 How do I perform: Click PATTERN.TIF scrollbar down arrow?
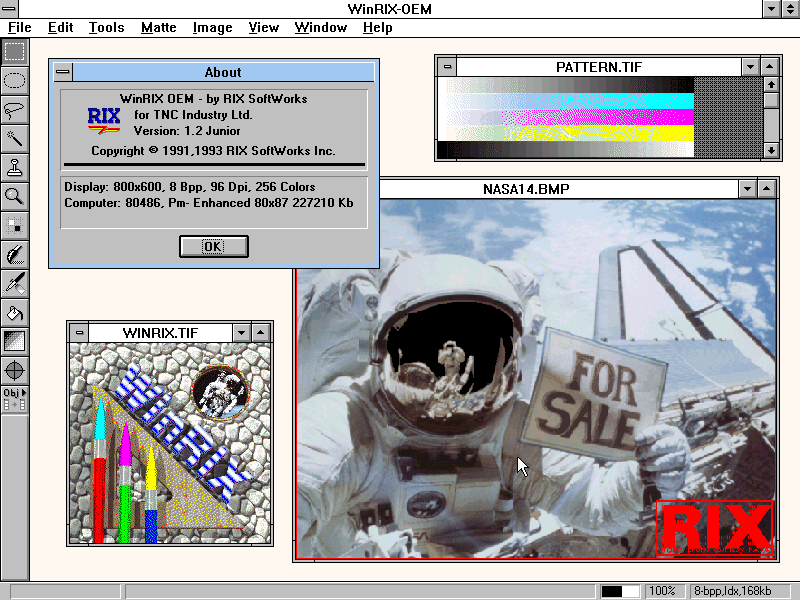[x=771, y=150]
